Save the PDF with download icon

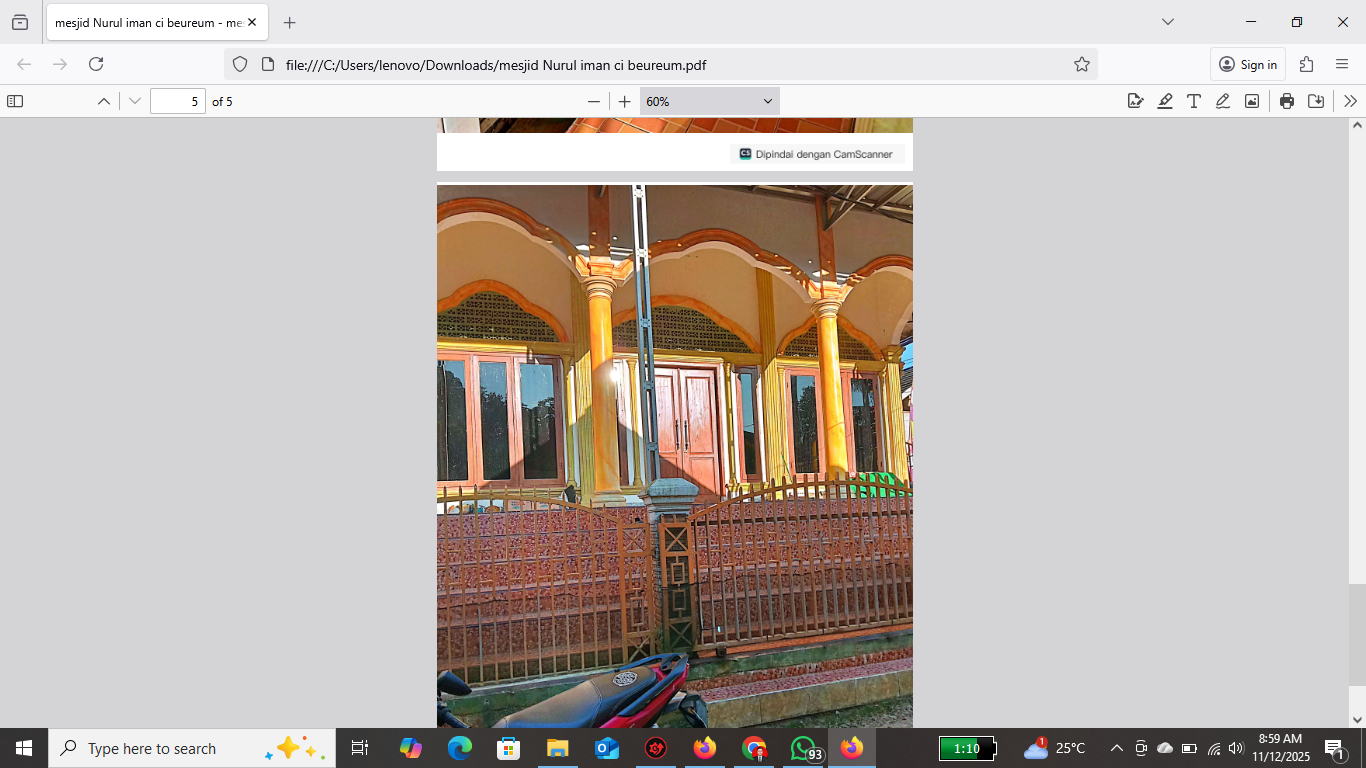click(x=1316, y=101)
